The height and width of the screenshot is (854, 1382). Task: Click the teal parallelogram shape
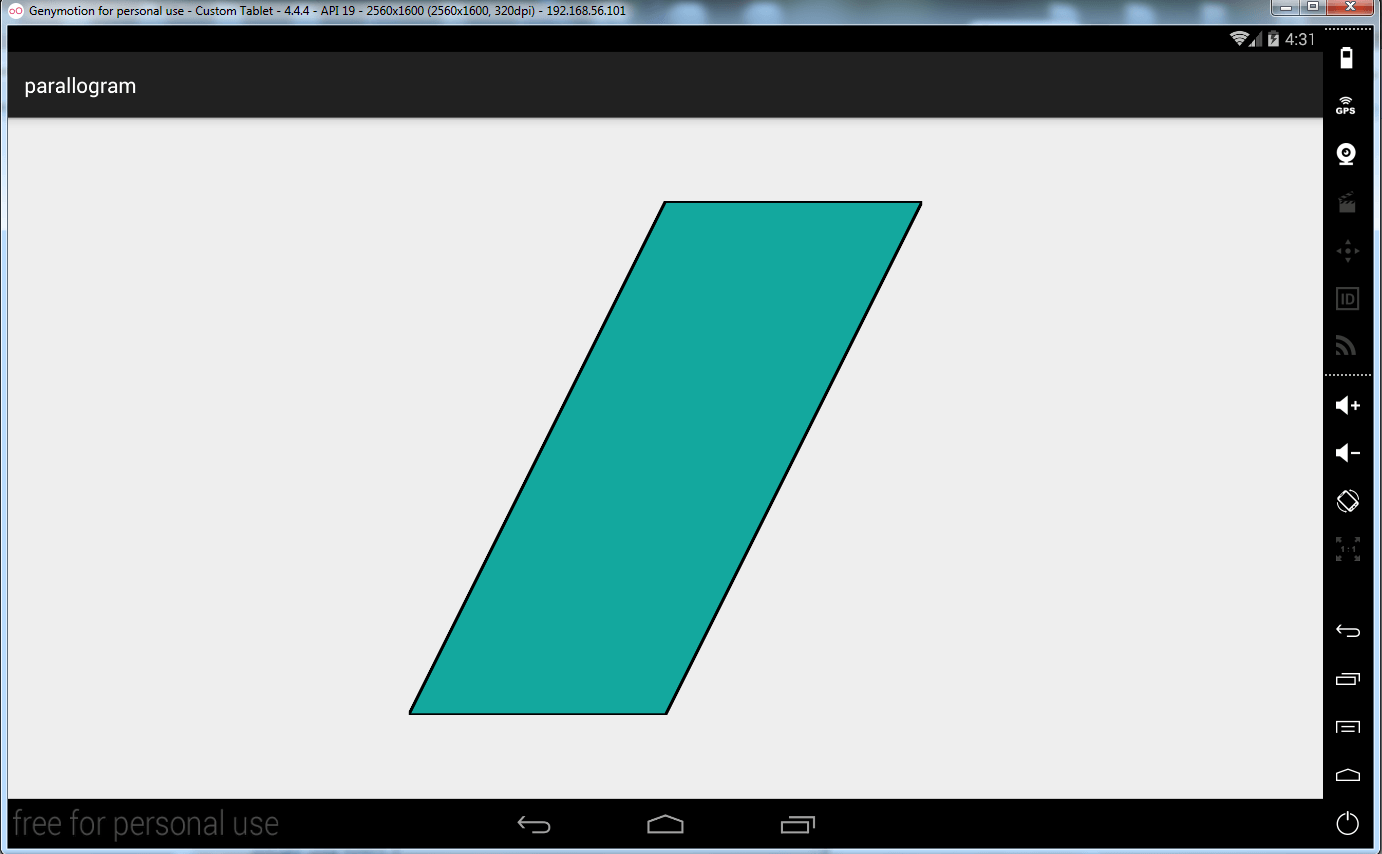click(x=665, y=458)
